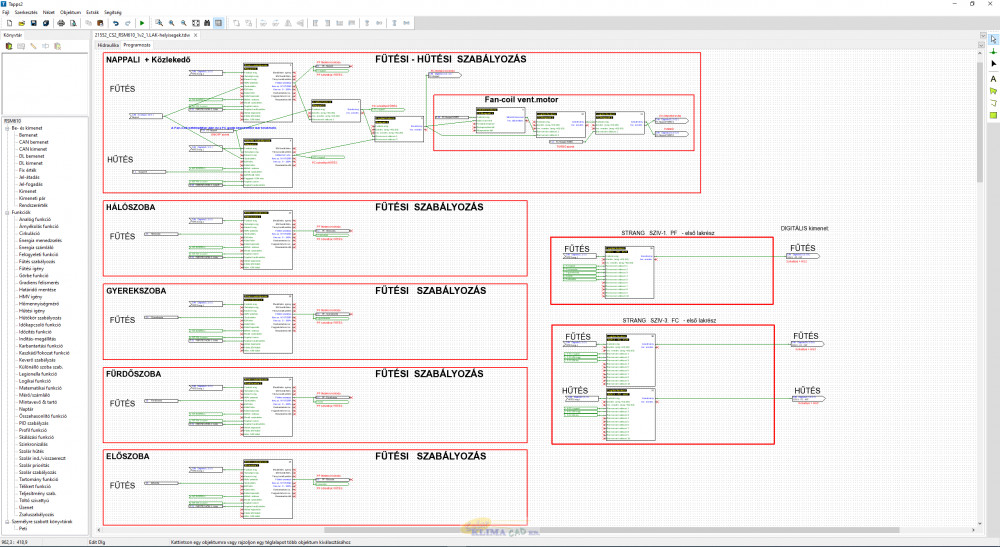The width and height of the screenshot is (1000, 547).
Task: Redo the last undone action
Action: [x=128, y=23]
